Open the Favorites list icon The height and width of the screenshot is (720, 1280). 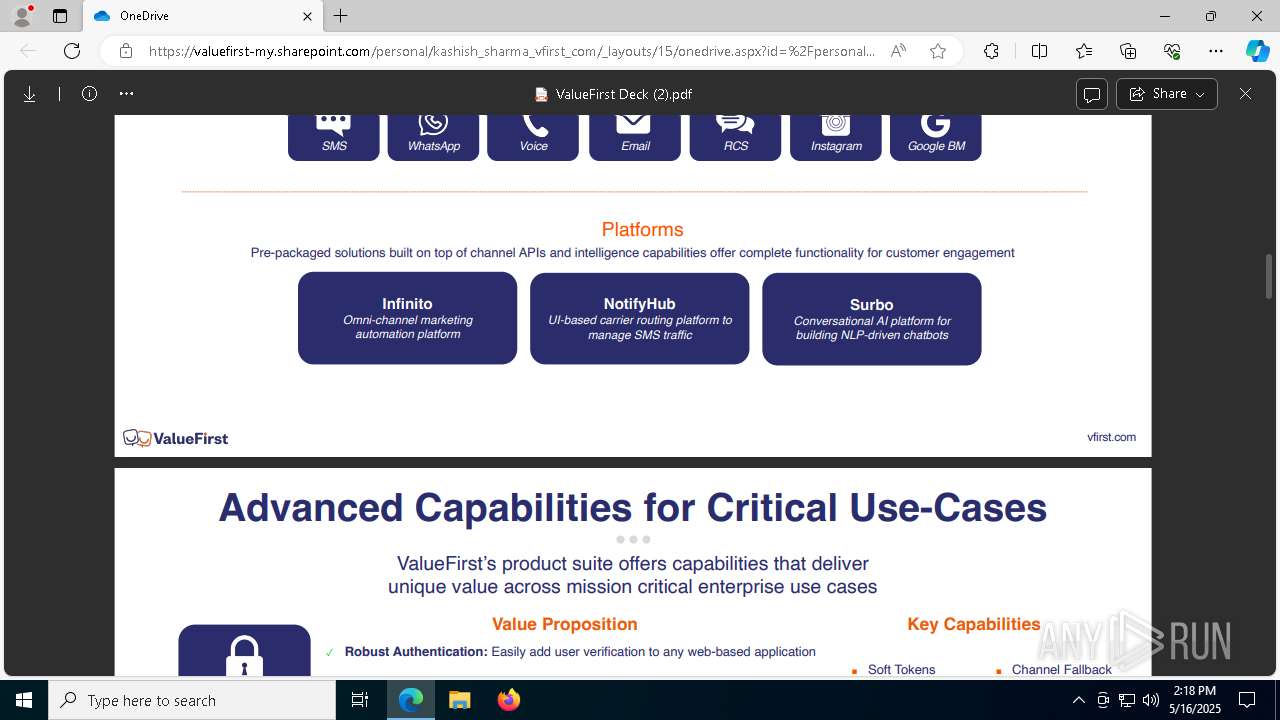click(1084, 51)
